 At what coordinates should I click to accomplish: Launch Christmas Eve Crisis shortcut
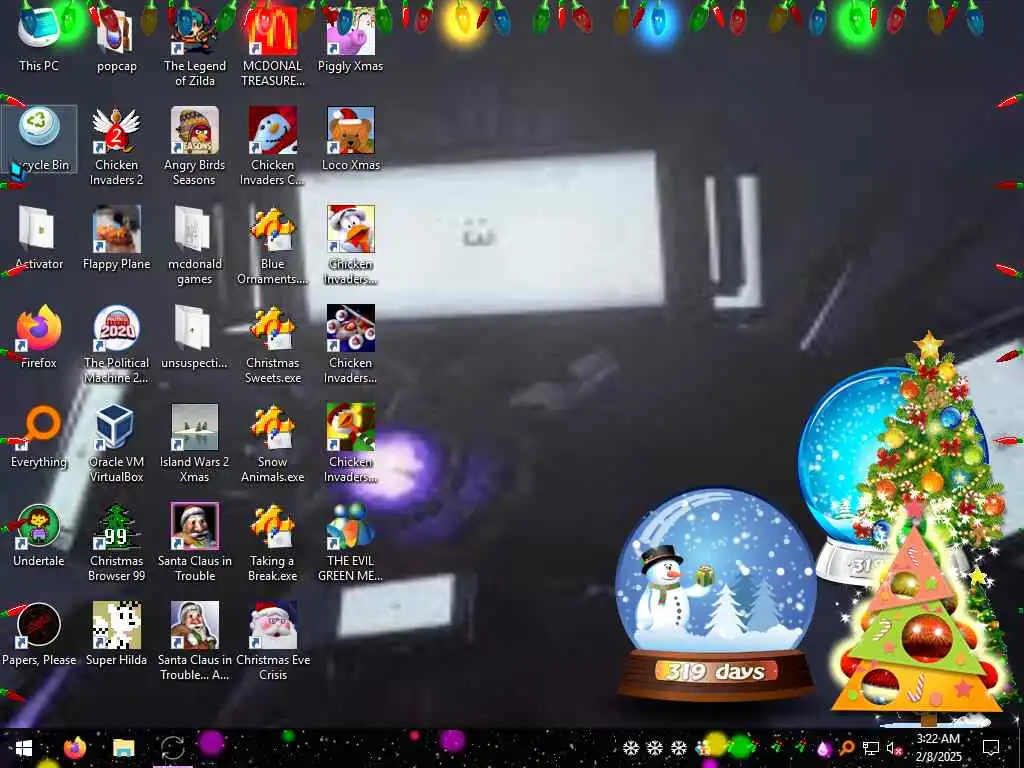coord(272,641)
